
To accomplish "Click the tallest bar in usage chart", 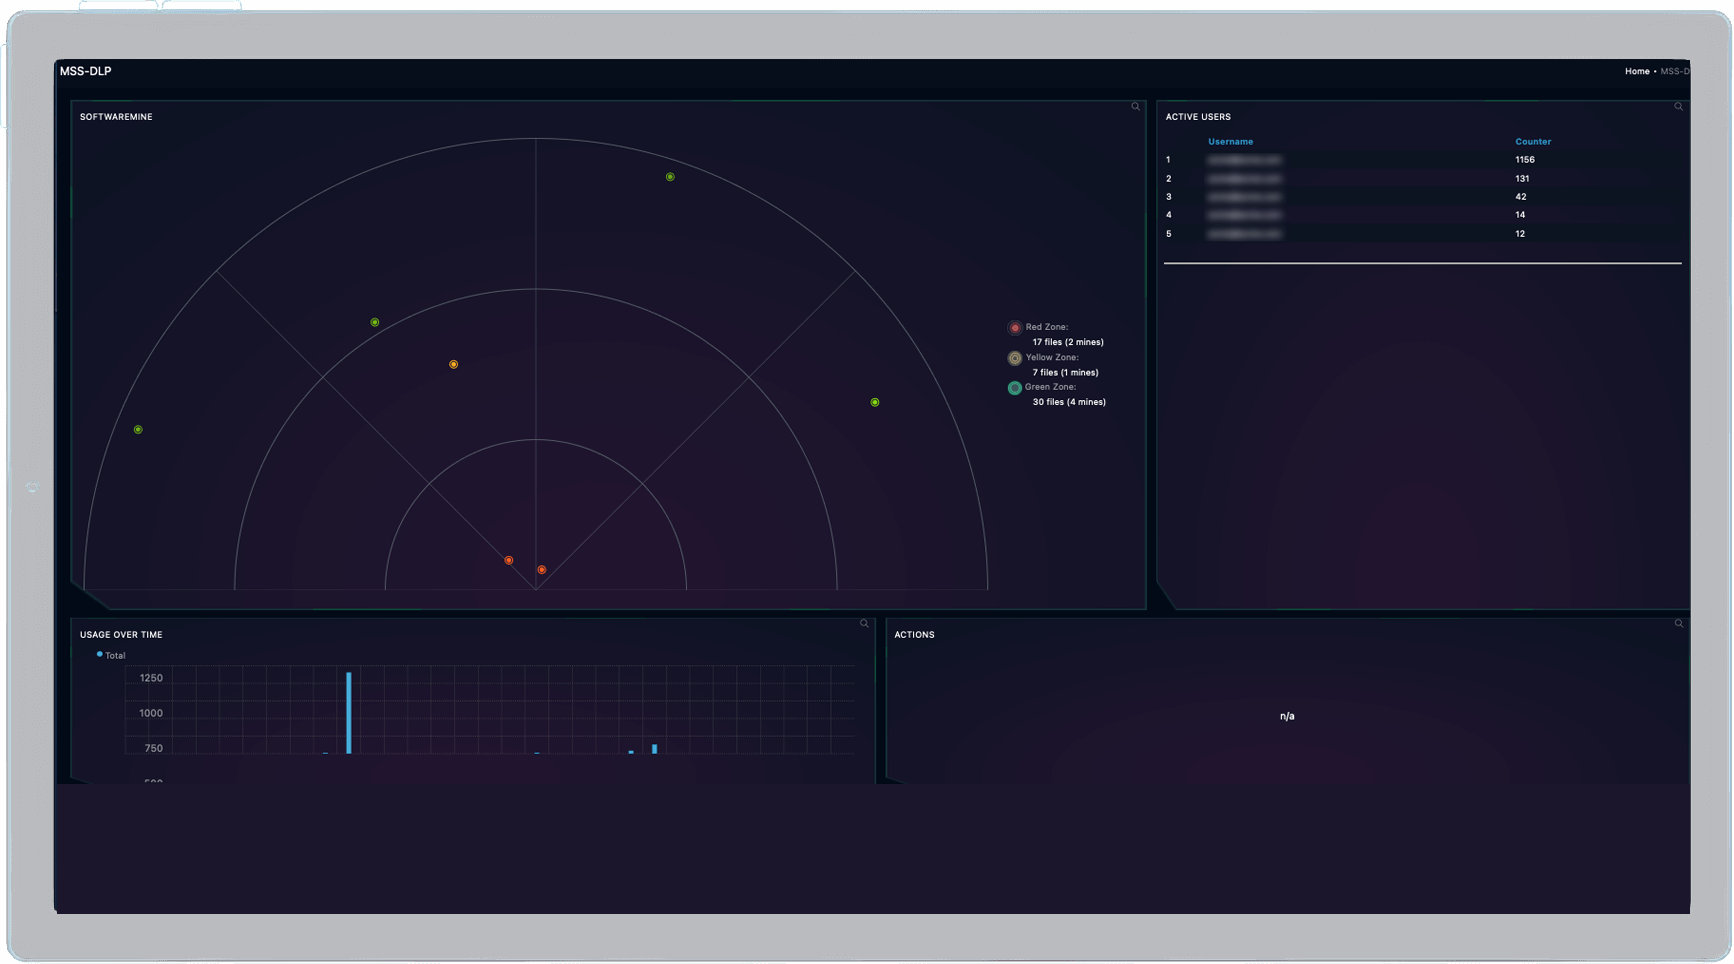I will (x=349, y=712).
